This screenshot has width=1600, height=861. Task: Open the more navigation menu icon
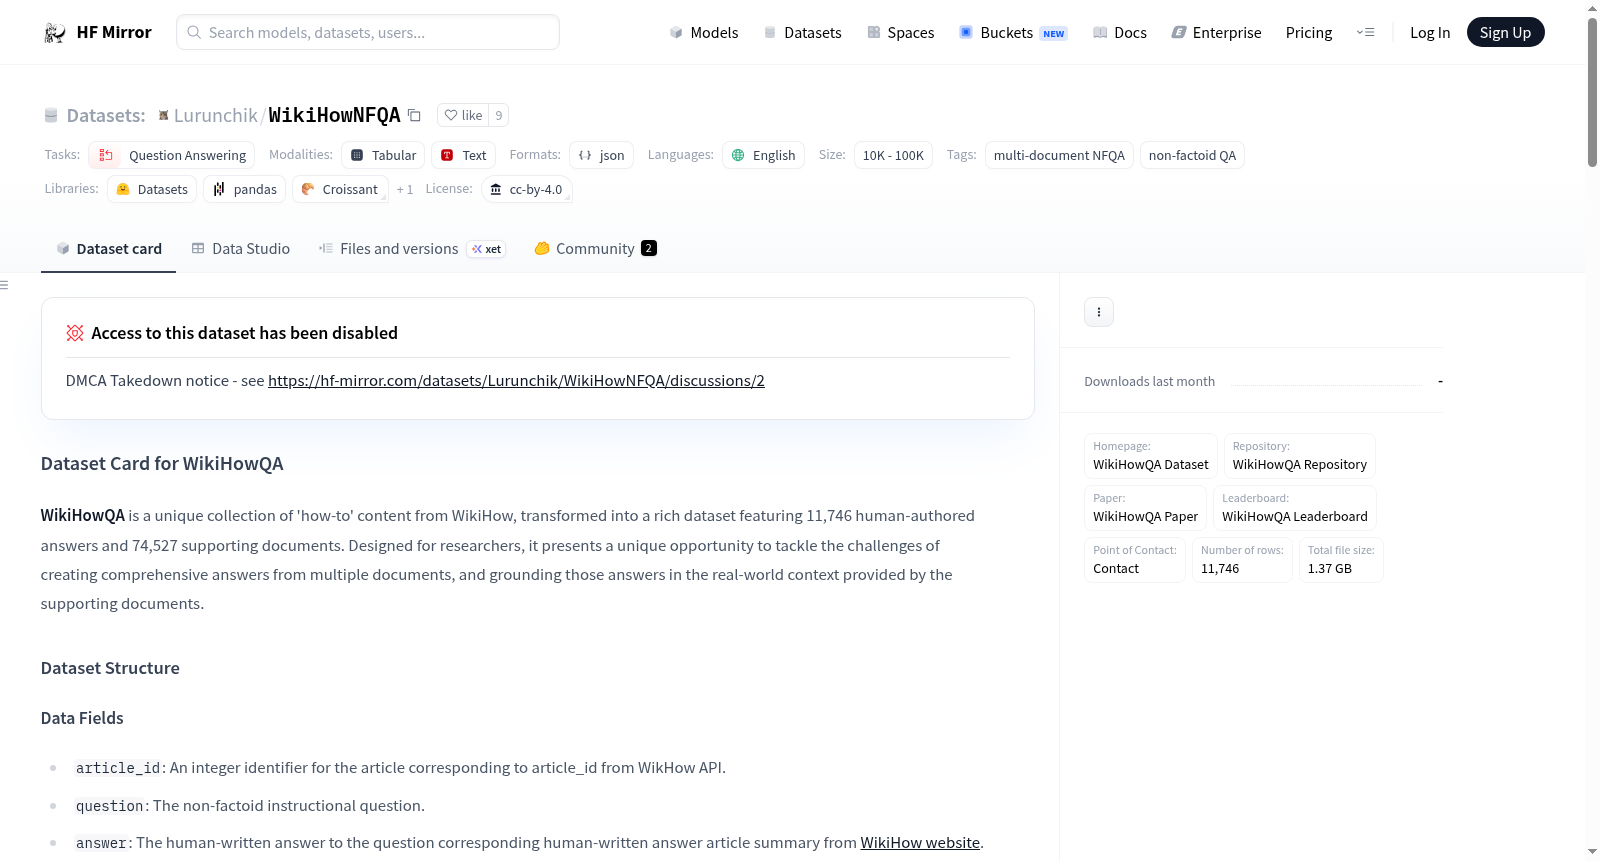[x=1365, y=33]
